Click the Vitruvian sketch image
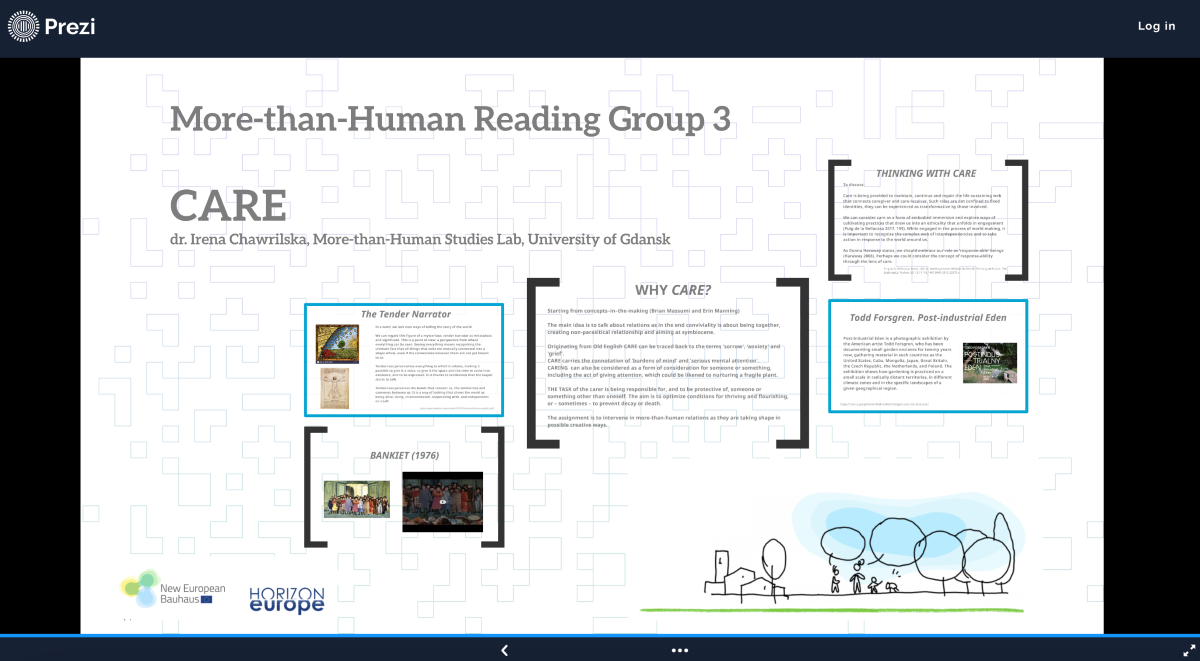This screenshot has width=1200, height=661. tap(336, 388)
